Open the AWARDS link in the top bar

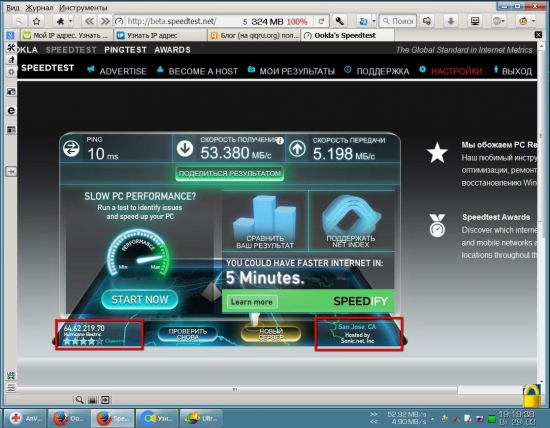(172, 50)
